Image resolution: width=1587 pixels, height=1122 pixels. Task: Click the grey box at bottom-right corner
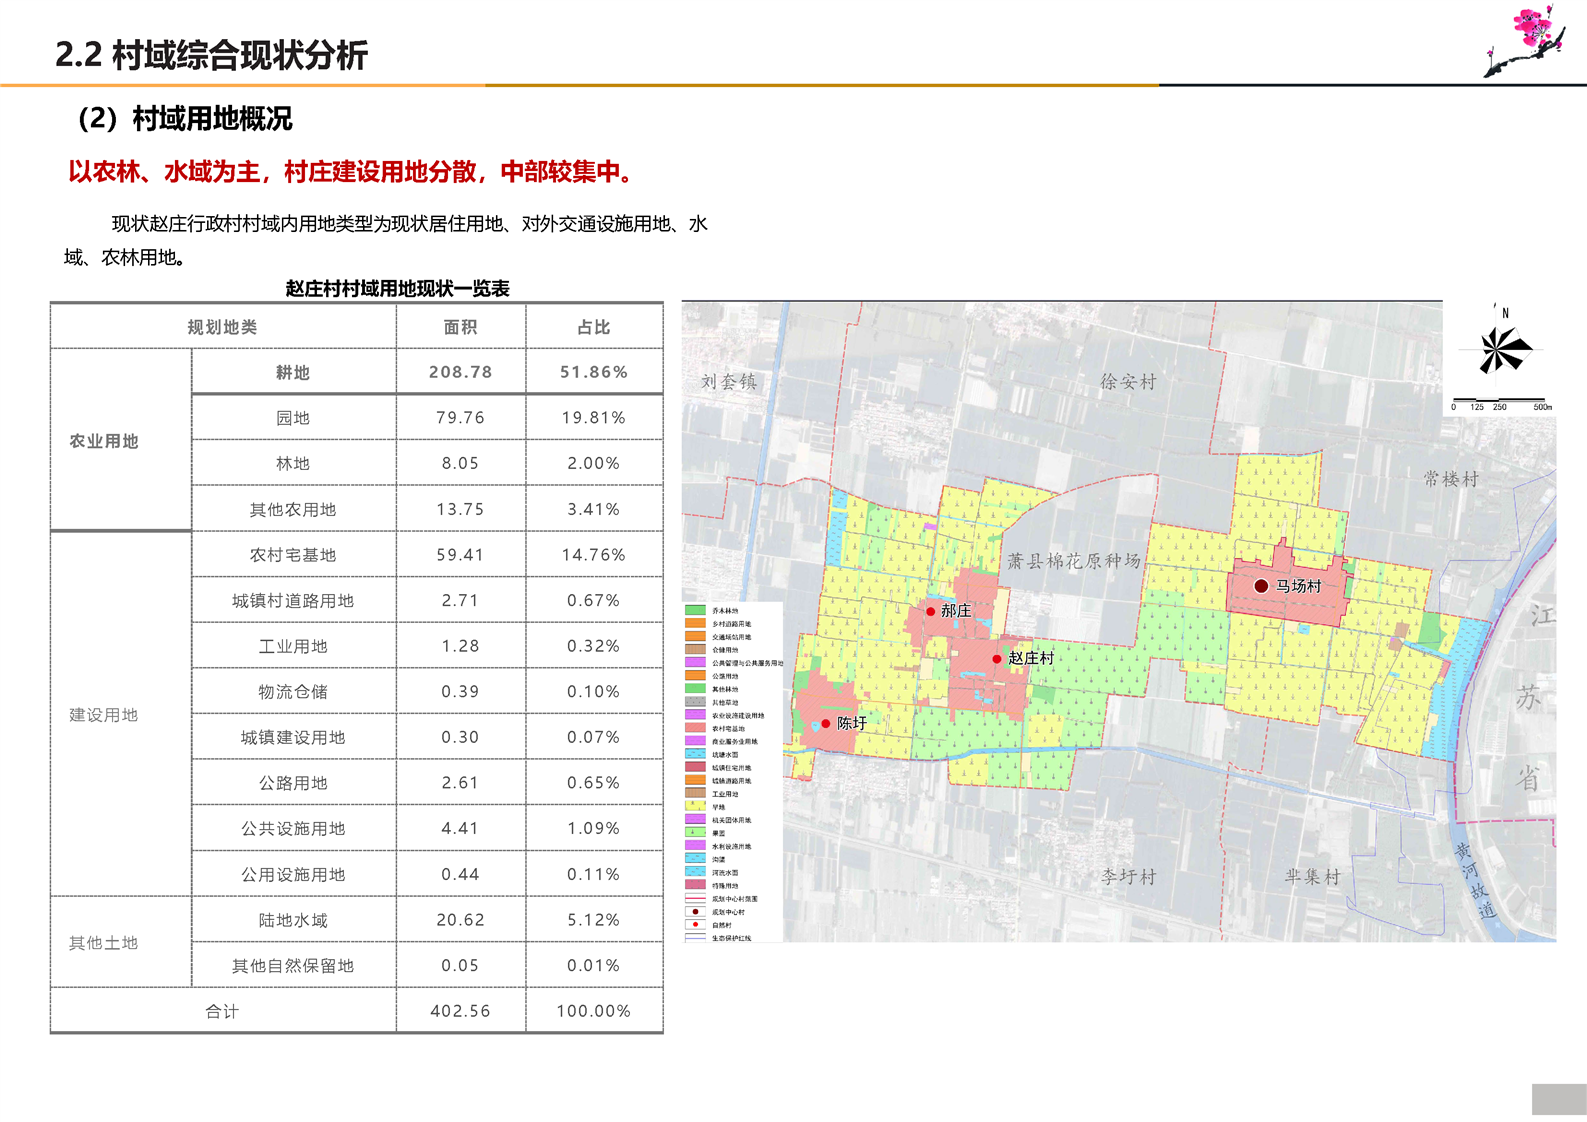pyautogui.click(x=1558, y=1099)
